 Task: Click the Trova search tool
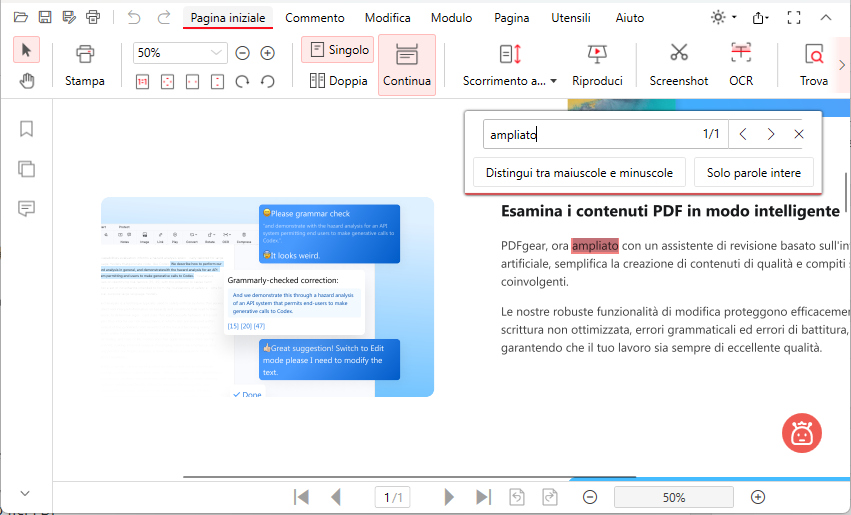coord(814,66)
